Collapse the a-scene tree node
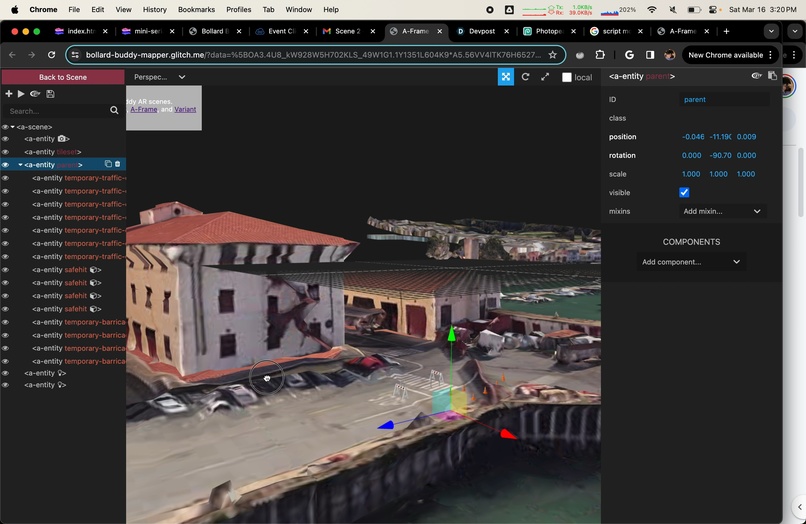 (x=13, y=127)
